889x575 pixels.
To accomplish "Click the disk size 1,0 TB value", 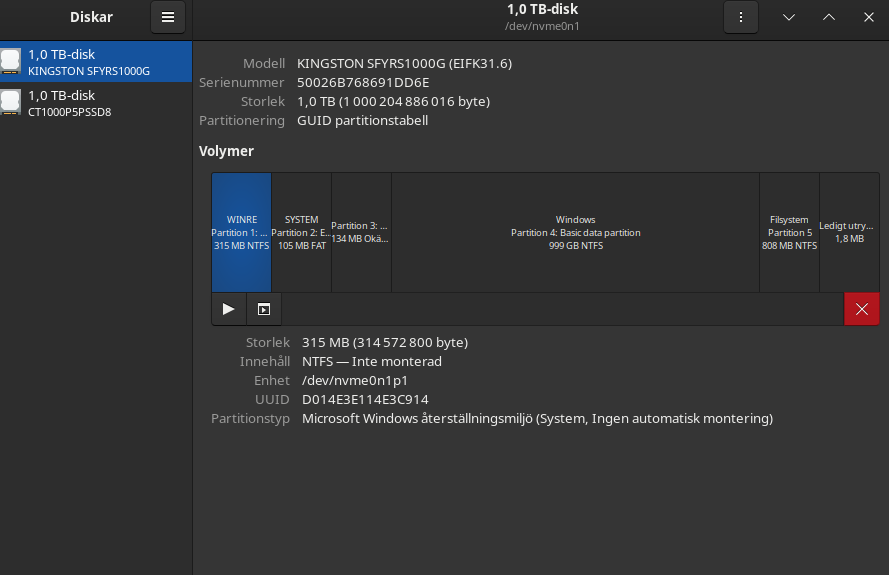I will click(393, 102).
